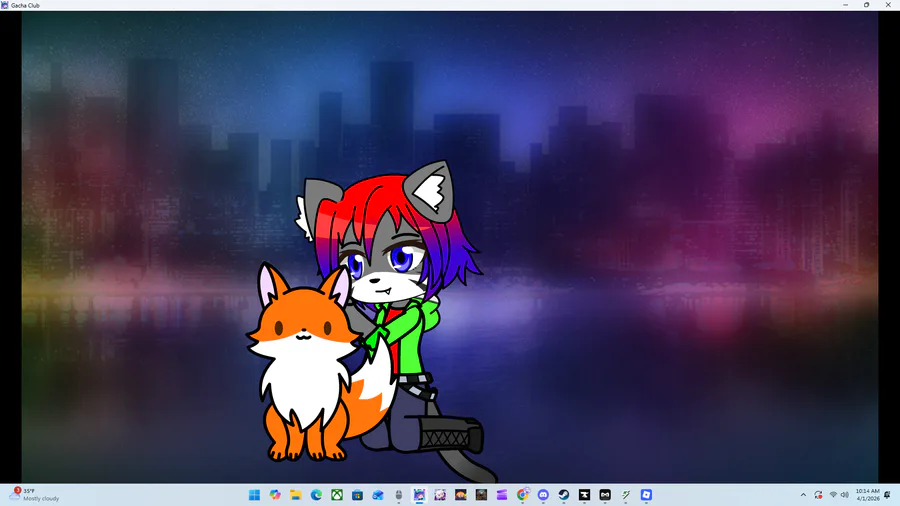Close the Gacha Club window

[888, 5]
